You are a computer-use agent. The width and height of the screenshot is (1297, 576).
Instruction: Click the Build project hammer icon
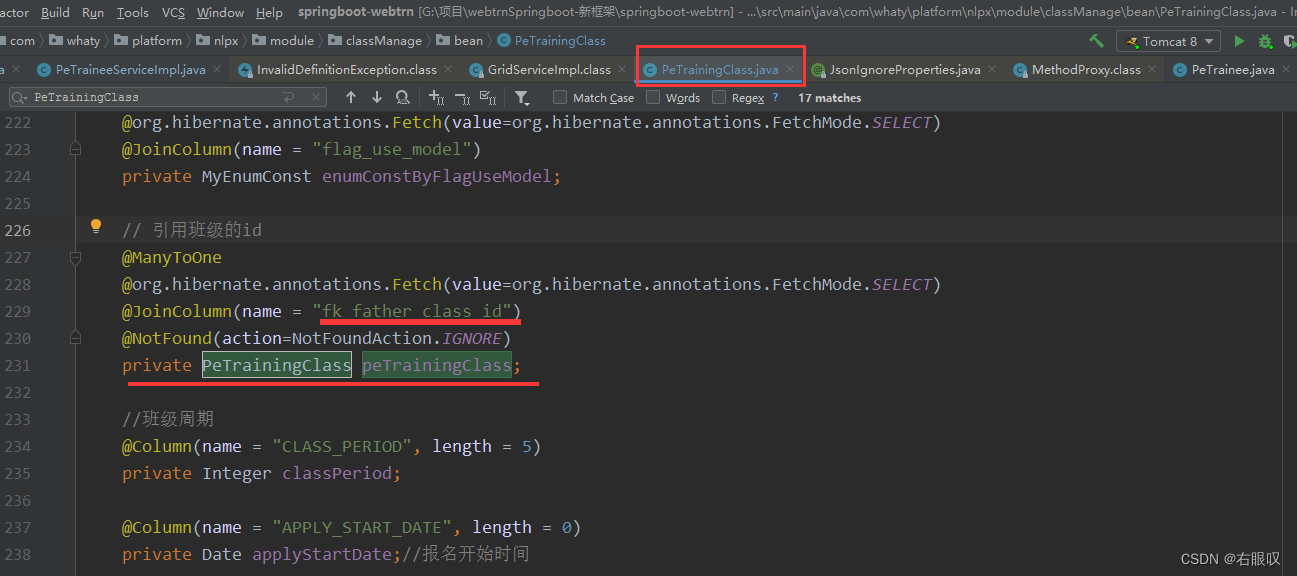(x=1097, y=41)
